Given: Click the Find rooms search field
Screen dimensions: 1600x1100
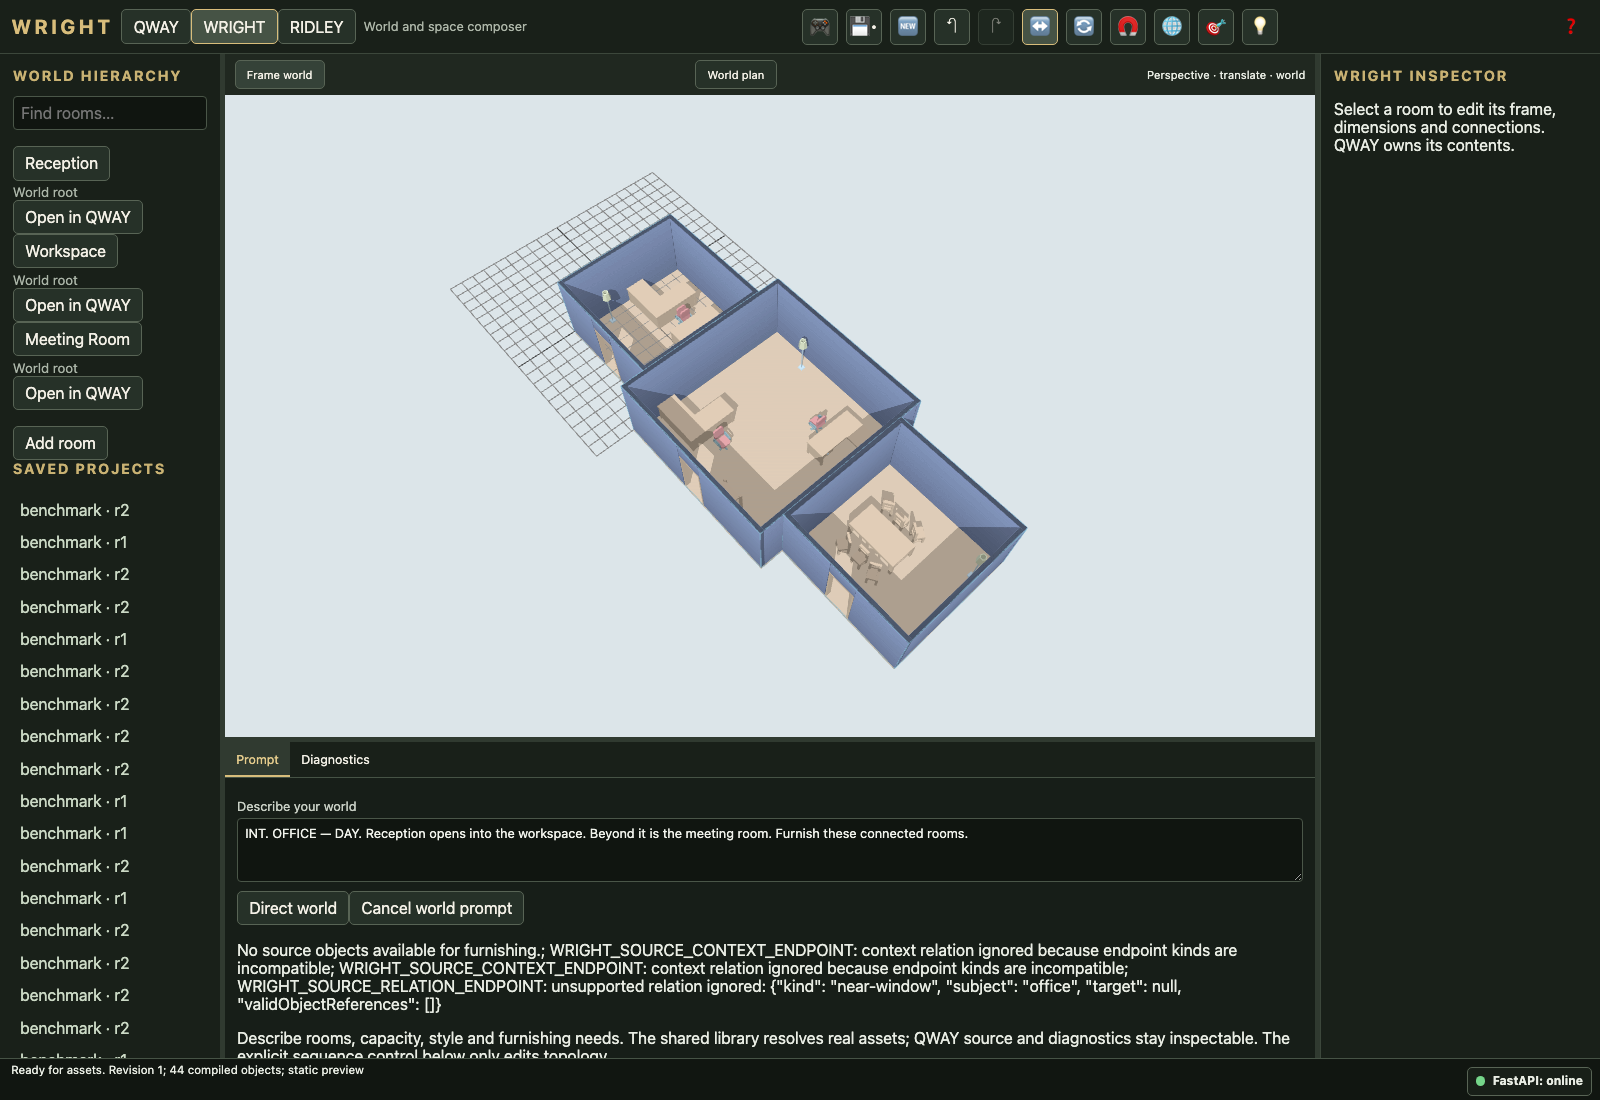Looking at the screenshot, I should pos(110,113).
